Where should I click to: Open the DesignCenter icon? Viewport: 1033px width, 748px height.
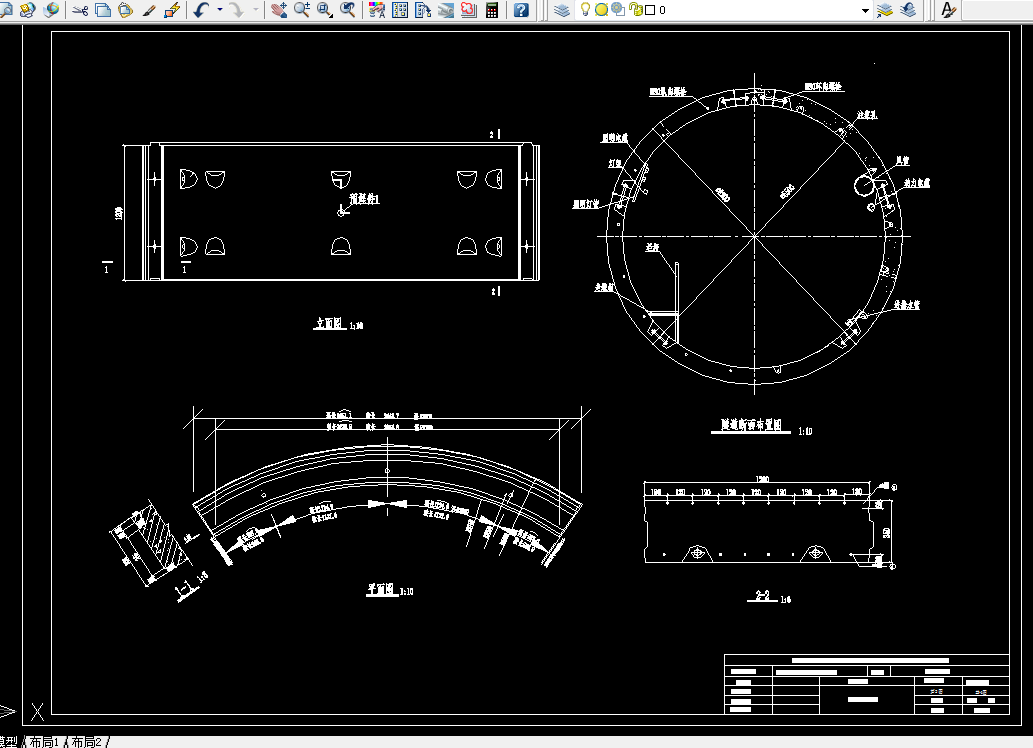pos(400,10)
